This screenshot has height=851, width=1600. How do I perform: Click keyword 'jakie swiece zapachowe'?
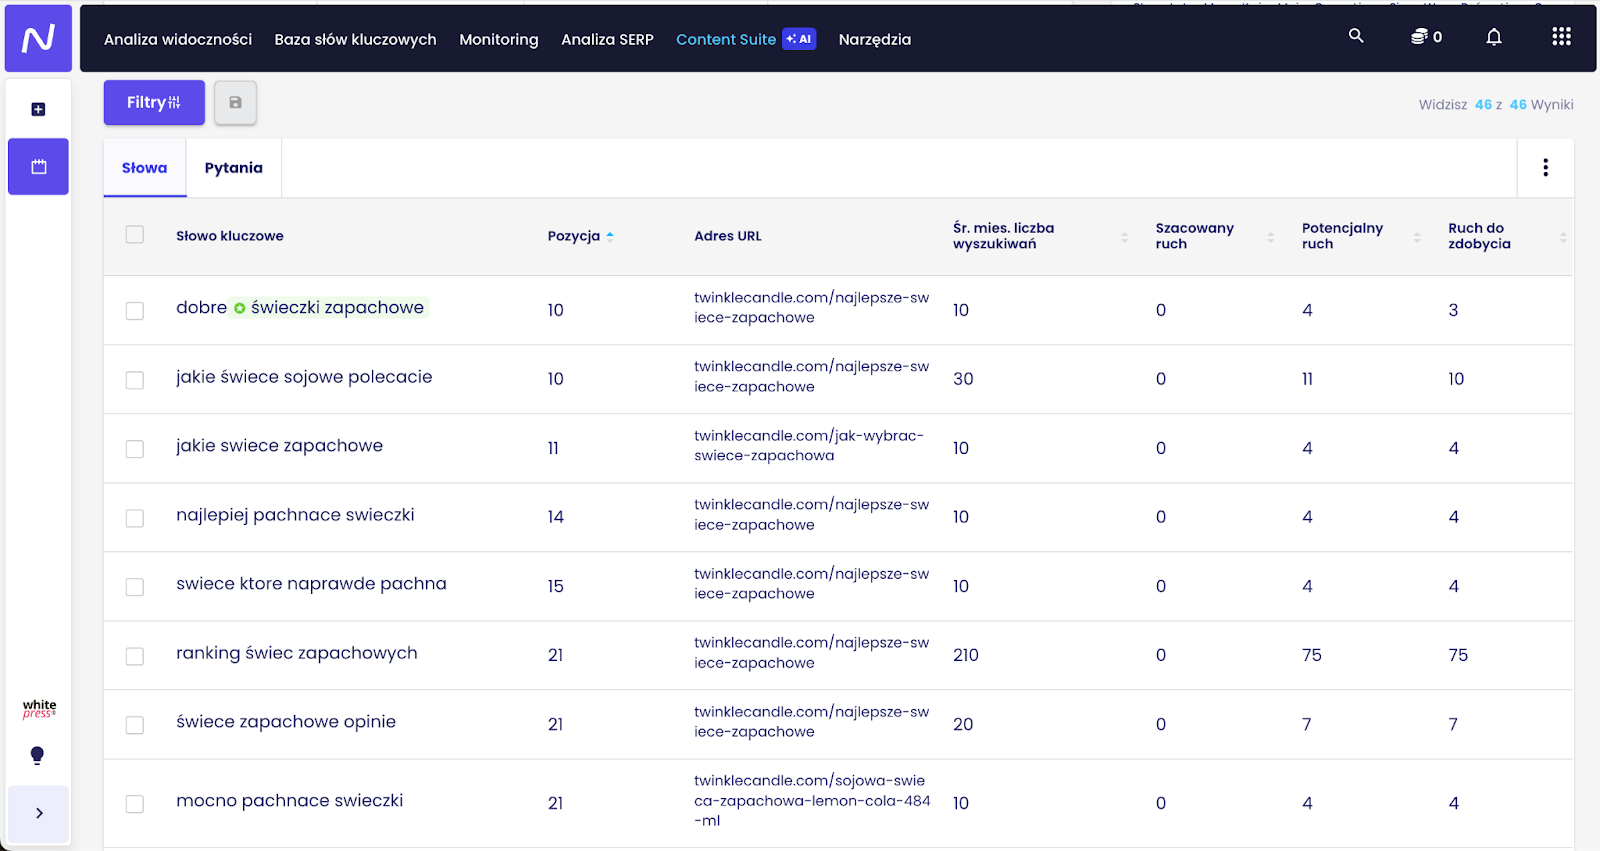coord(279,446)
